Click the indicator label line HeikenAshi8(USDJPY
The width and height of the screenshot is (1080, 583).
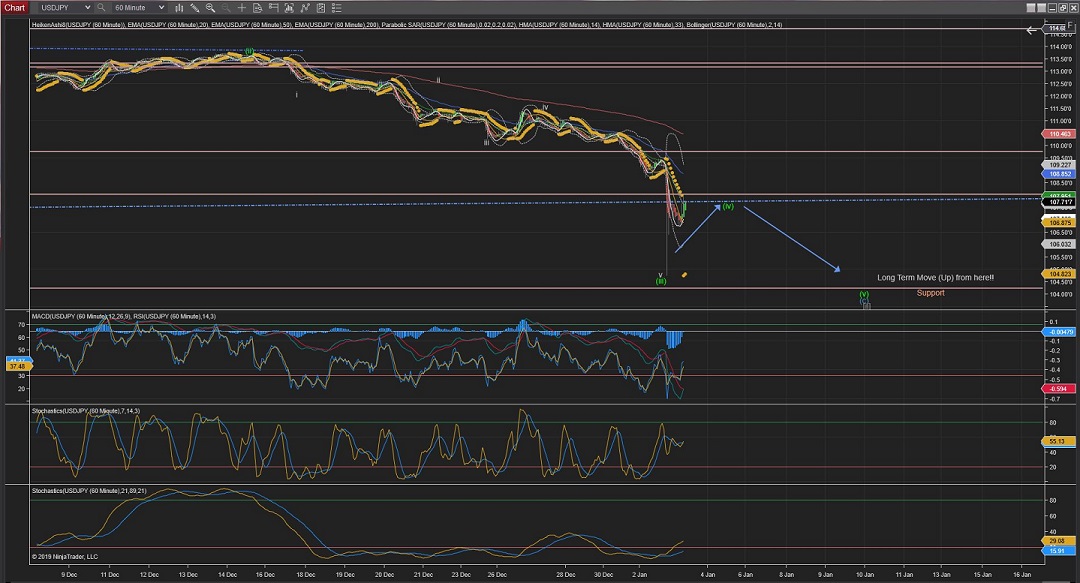(x=406, y=25)
